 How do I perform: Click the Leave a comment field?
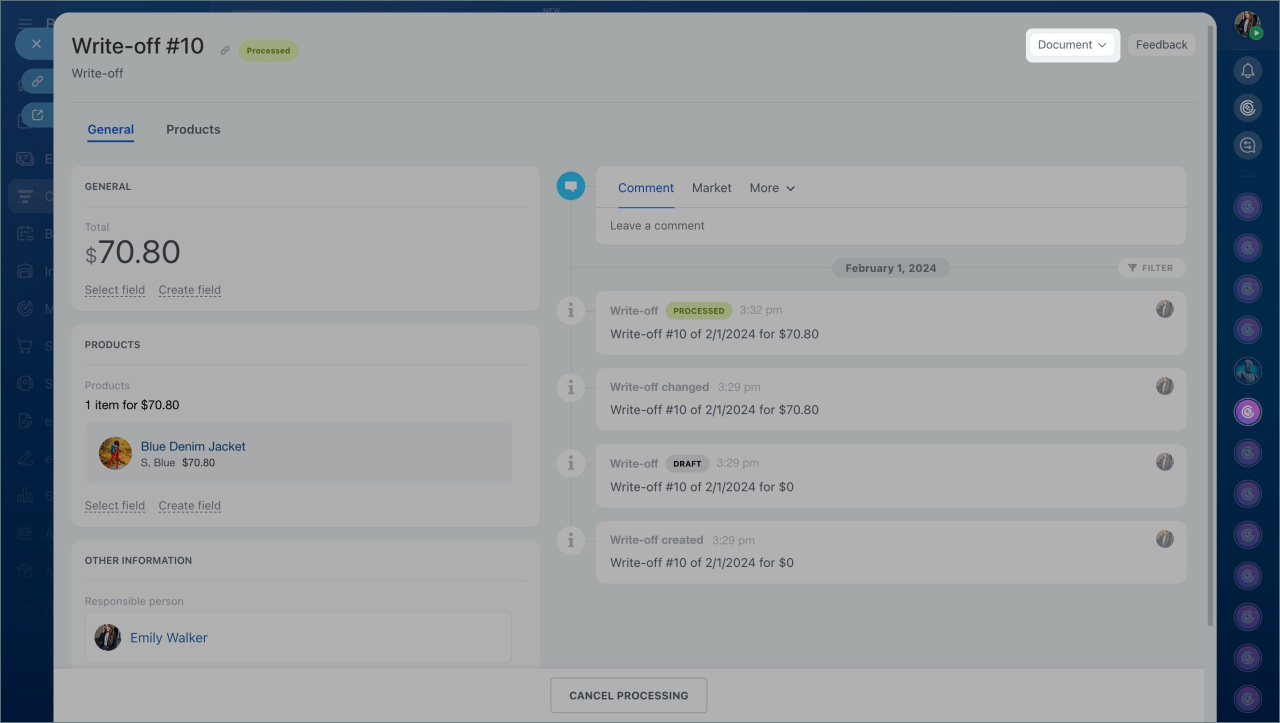click(890, 226)
